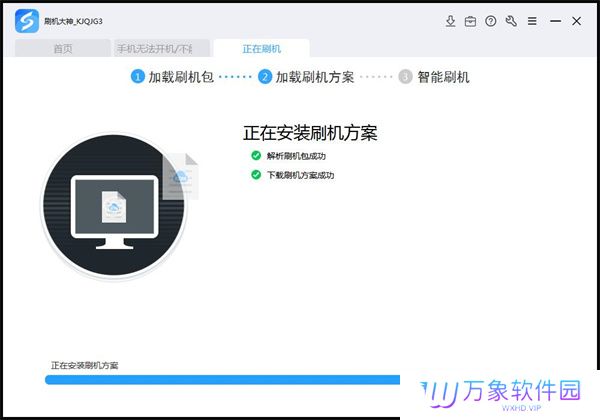
Task: Minimize the window
Action: pos(555,21)
